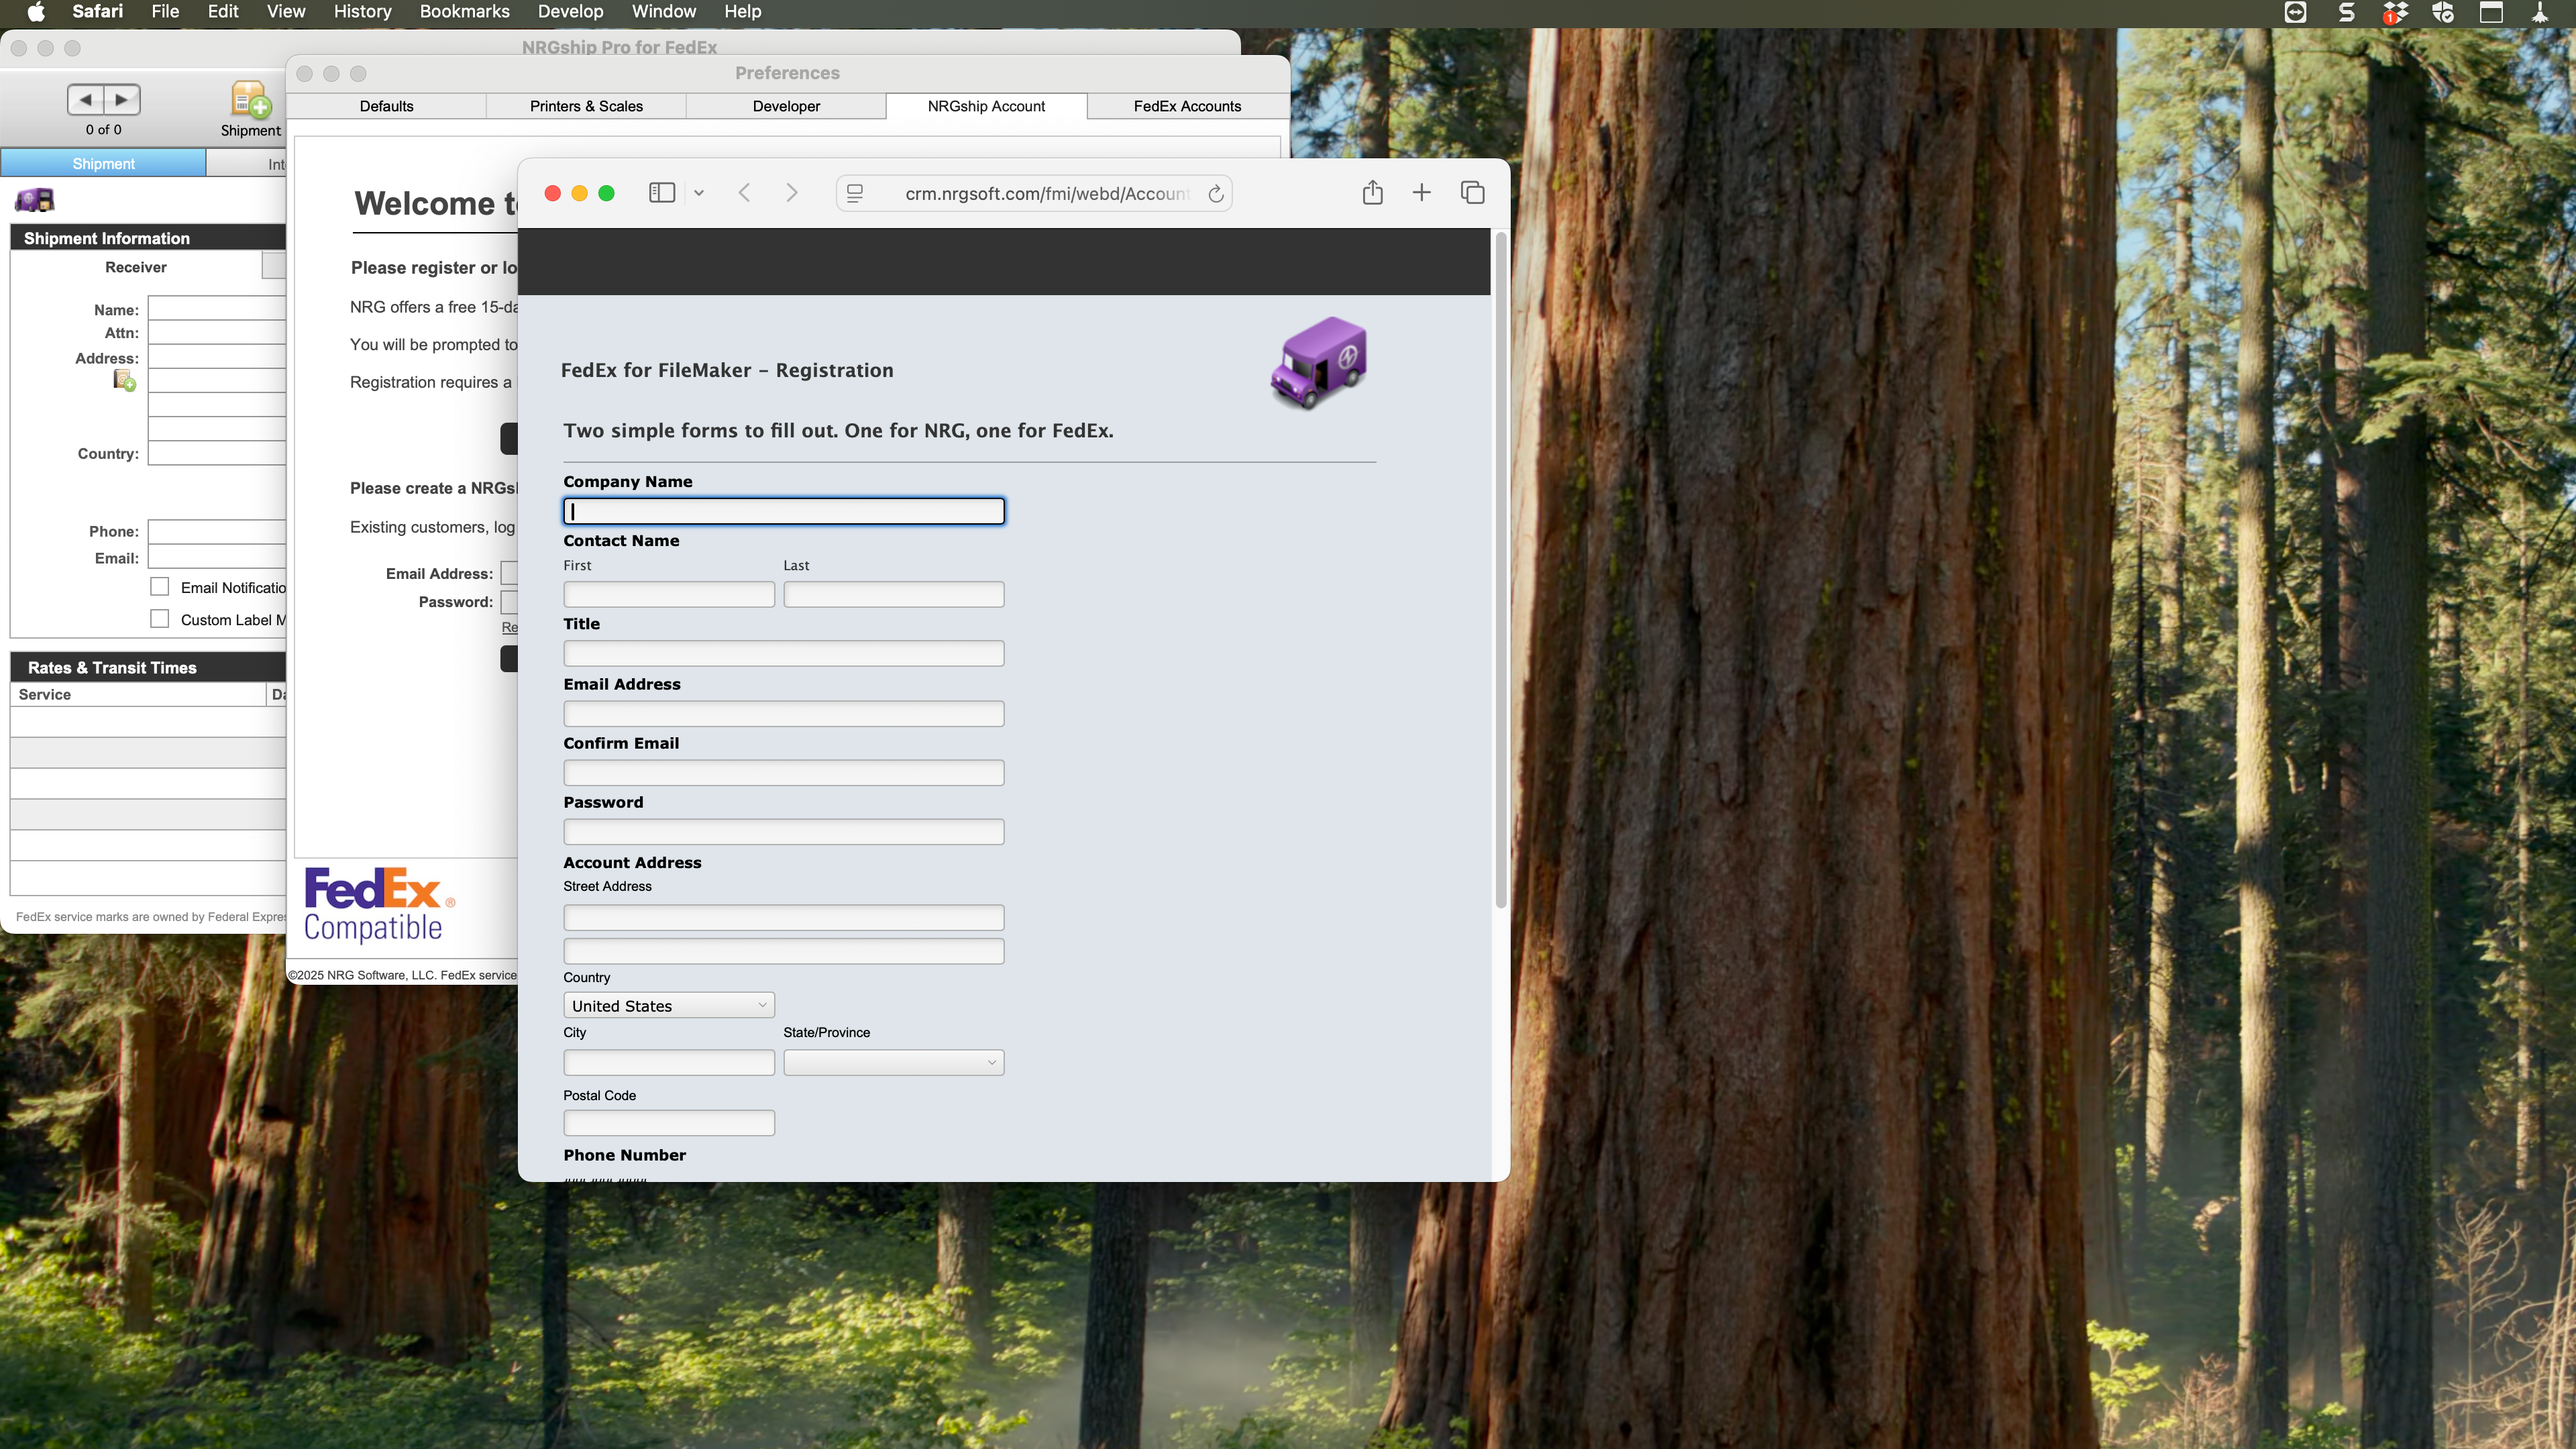2576x1449 pixels.
Task: Open the History menu
Action: (x=362, y=12)
